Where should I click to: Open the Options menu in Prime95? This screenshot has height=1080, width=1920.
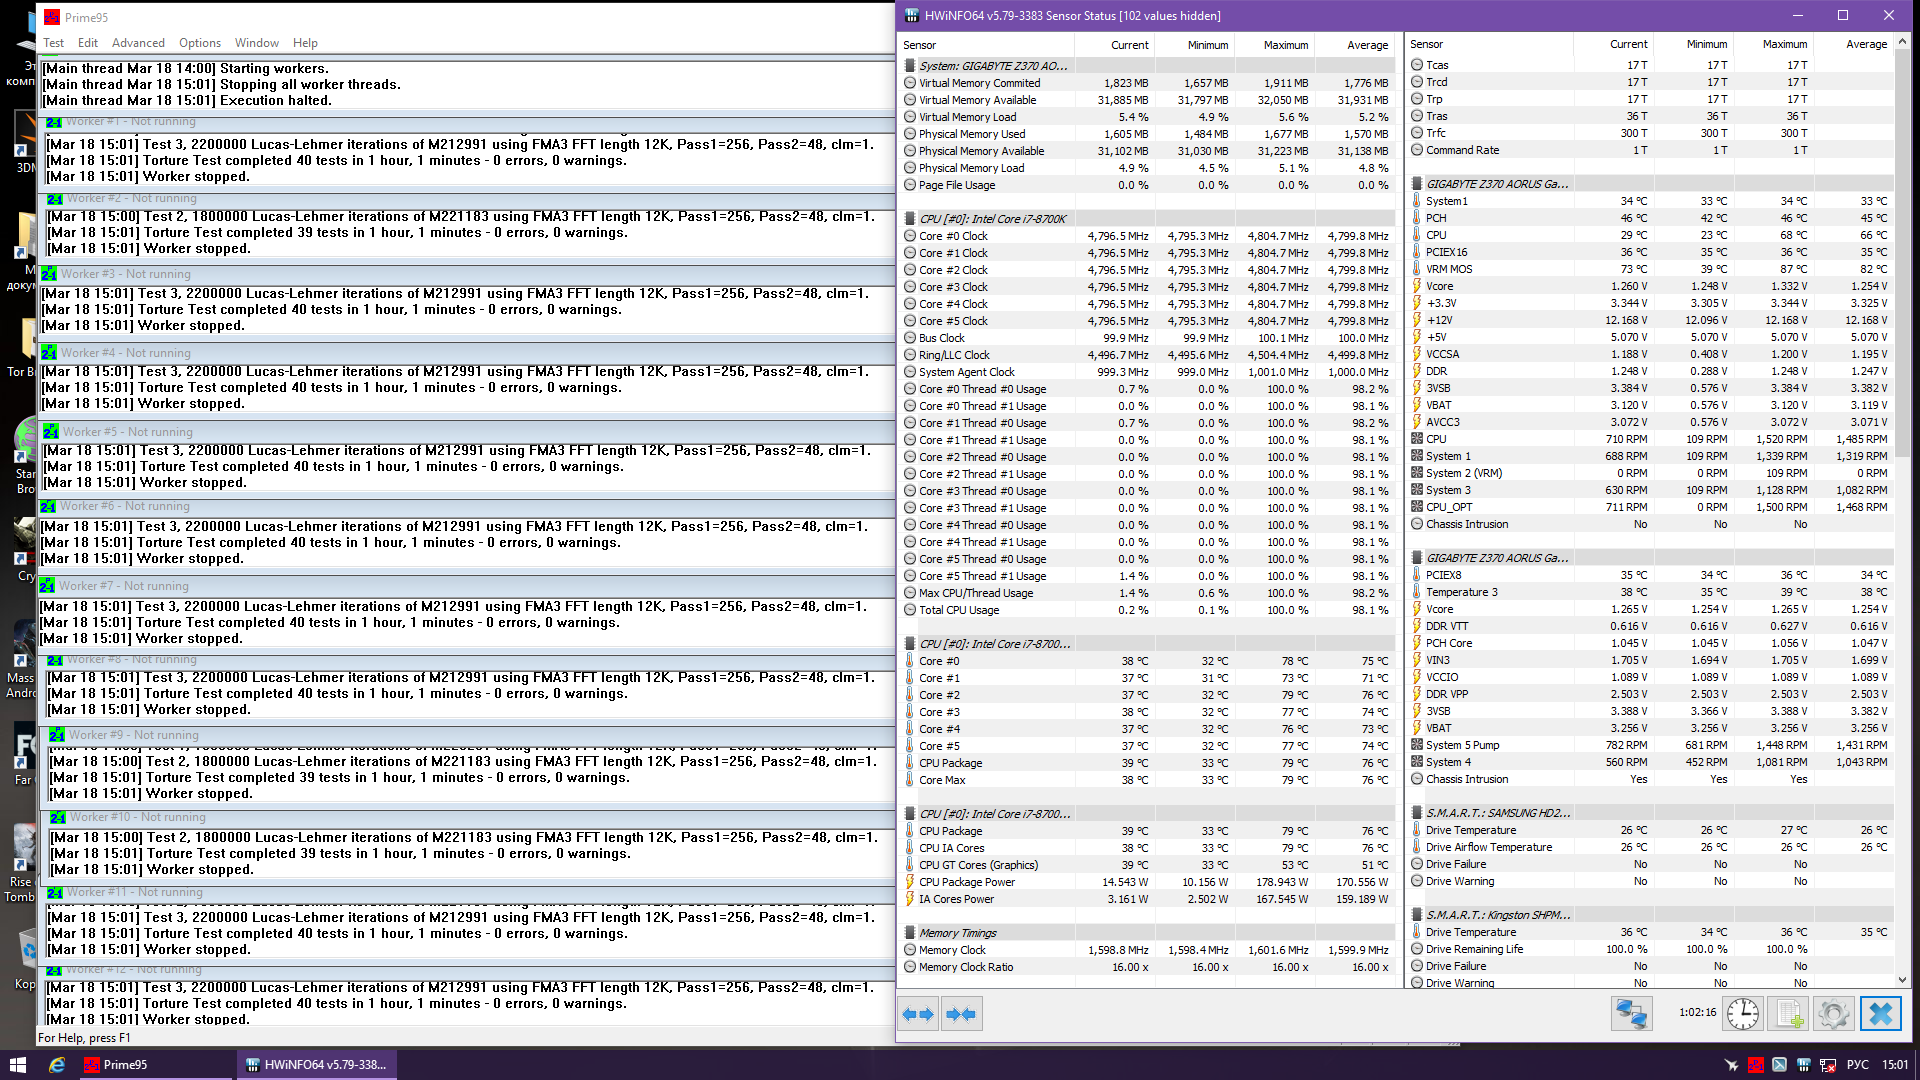[x=200, y=43]
